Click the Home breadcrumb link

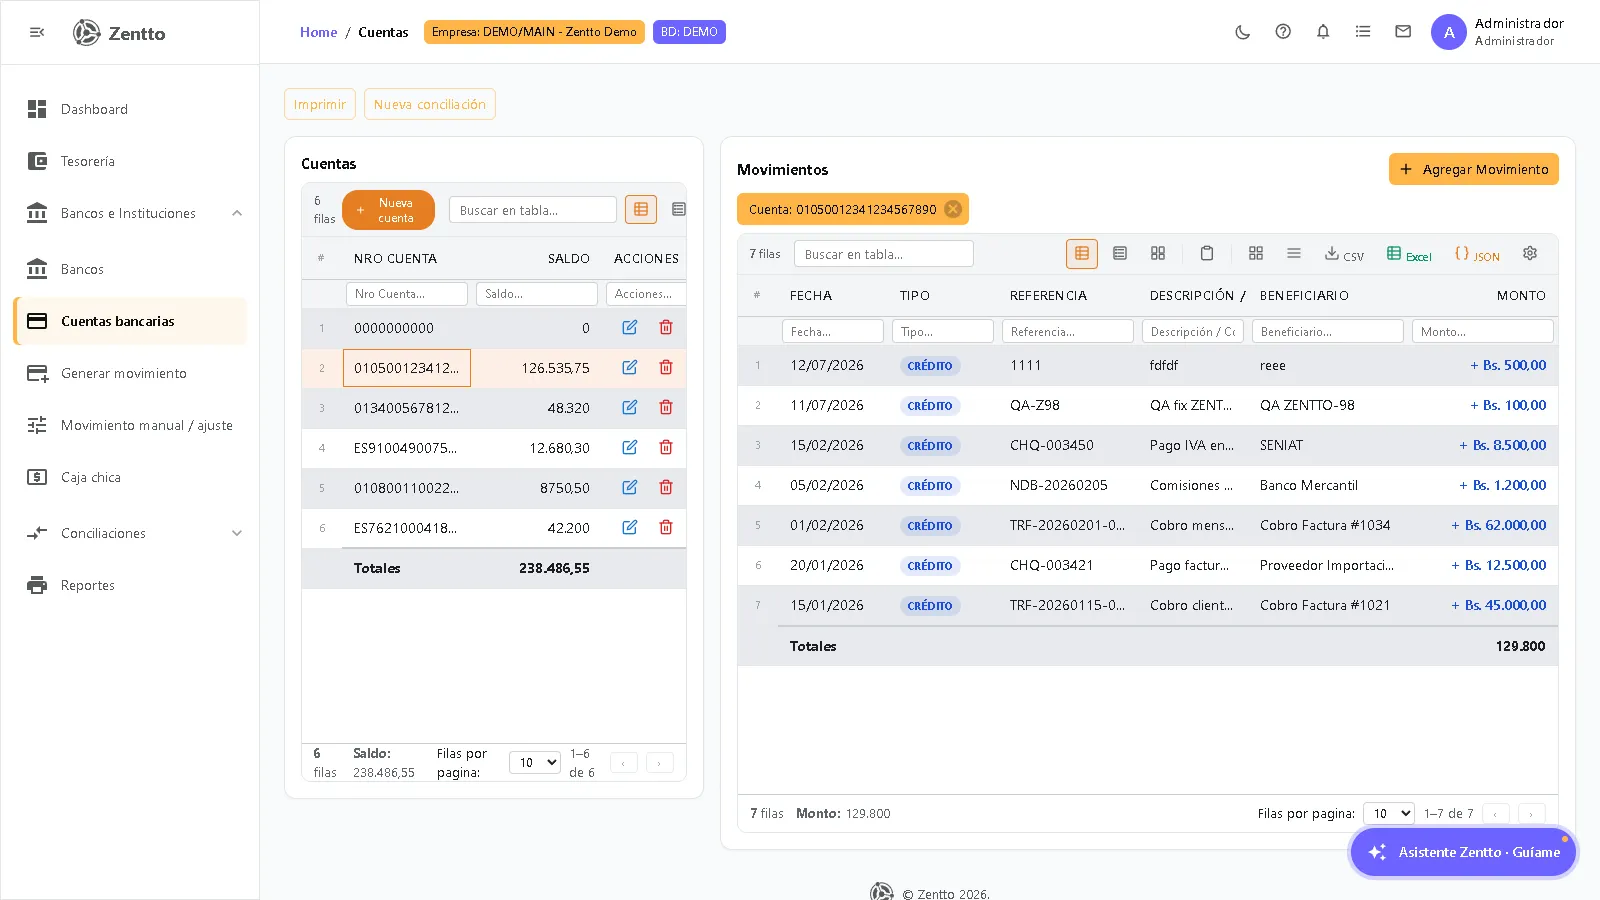[318, 32]
